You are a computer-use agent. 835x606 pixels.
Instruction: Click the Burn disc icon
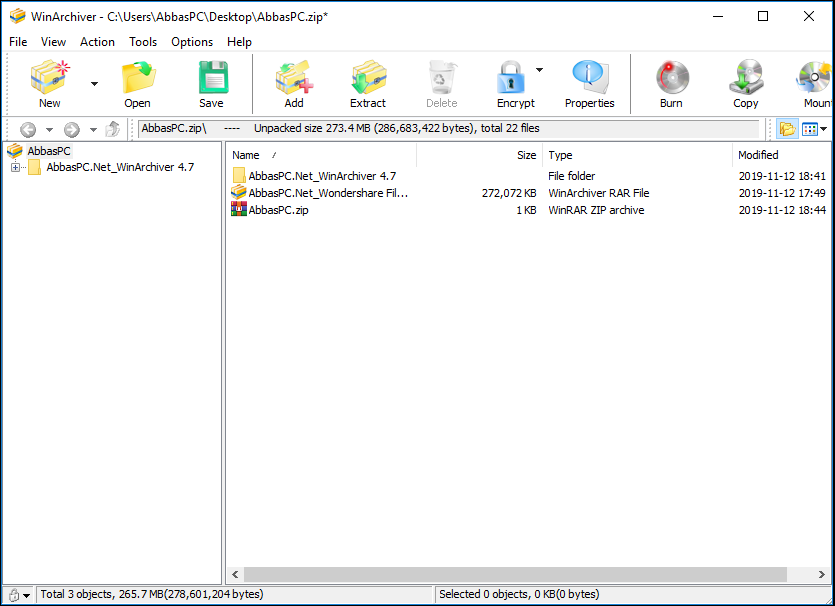(672, 77)
